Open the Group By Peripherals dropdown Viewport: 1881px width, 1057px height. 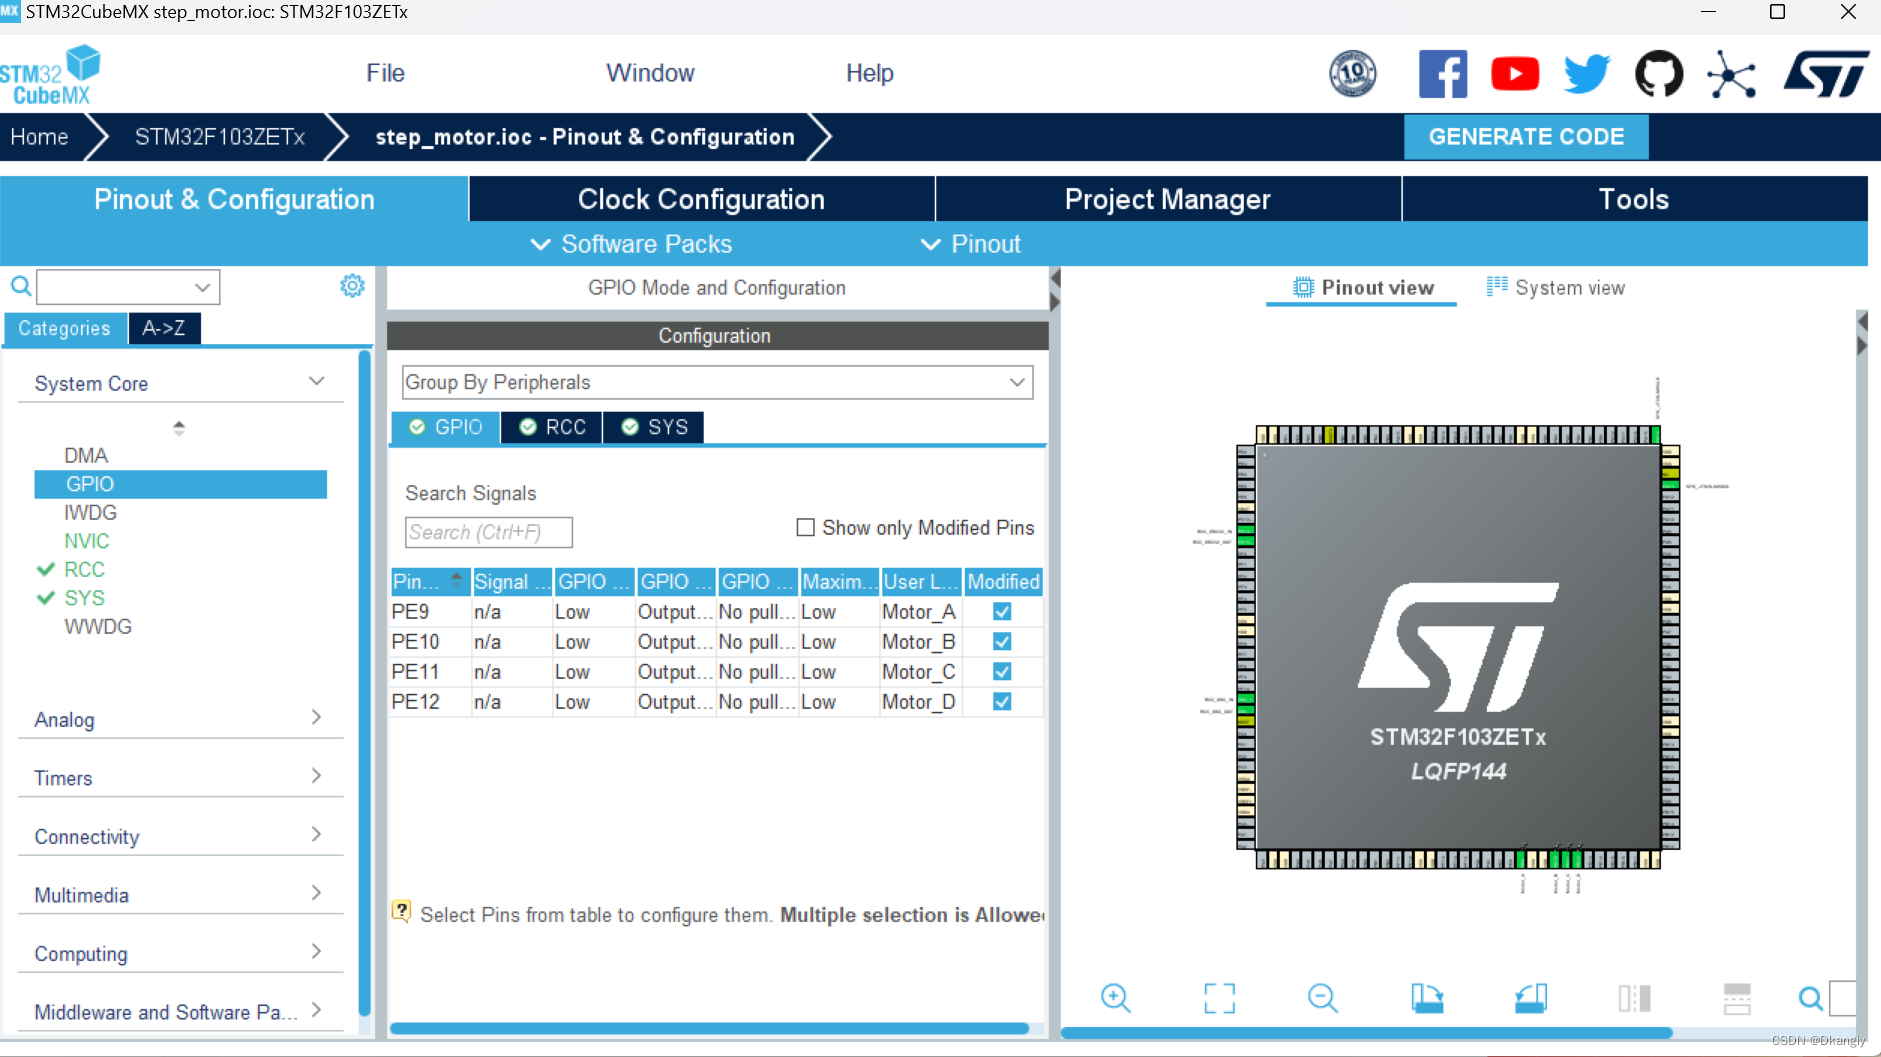pyautogui.click(x=1017, y=382)
